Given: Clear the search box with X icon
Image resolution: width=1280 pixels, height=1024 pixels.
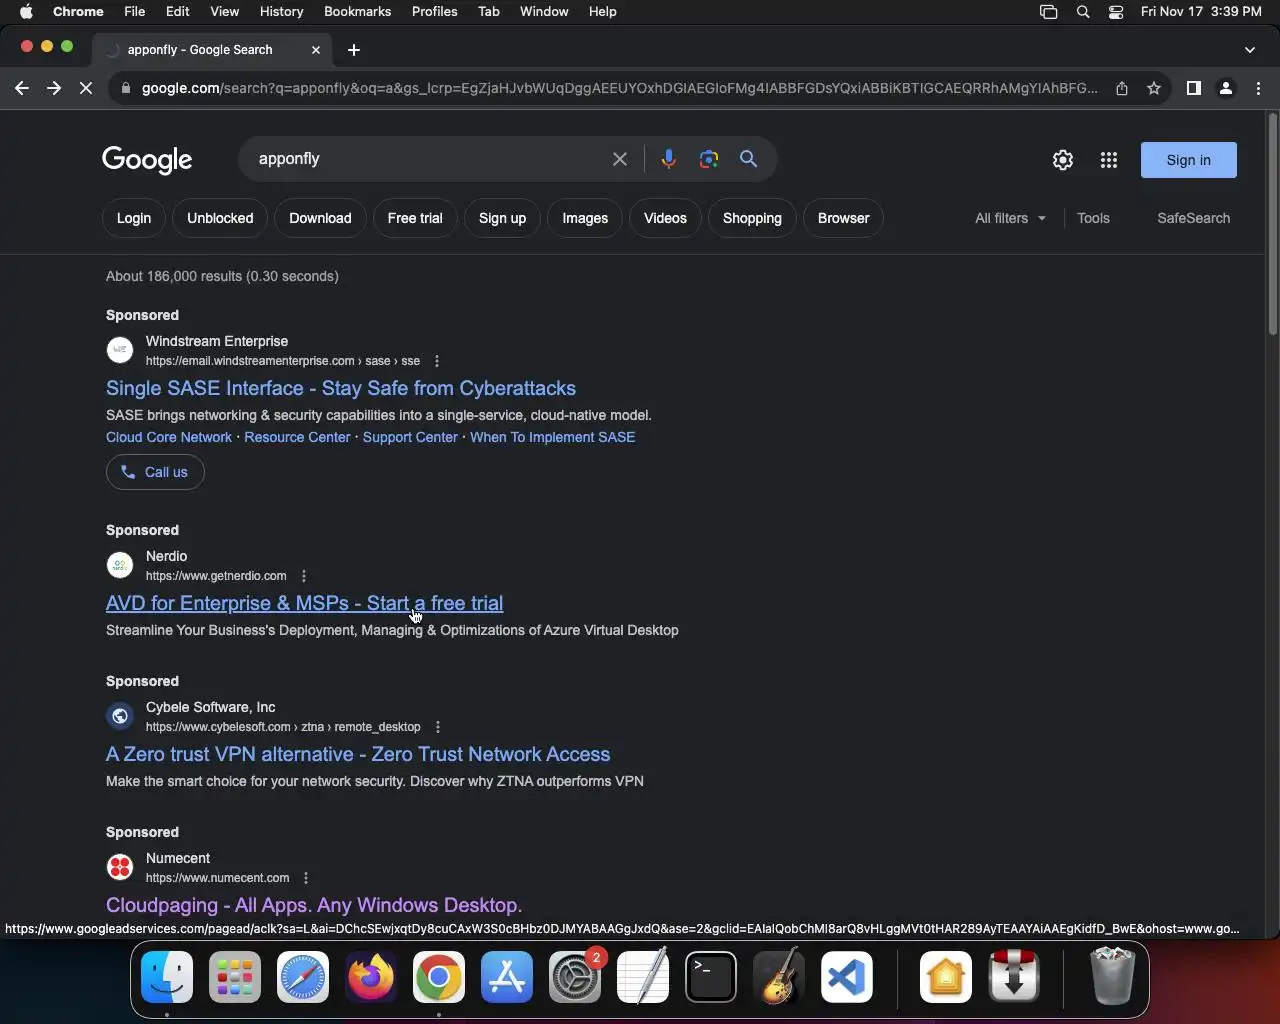Looking at the screenshot, I should pyautogui.click(x=620, y=159).
